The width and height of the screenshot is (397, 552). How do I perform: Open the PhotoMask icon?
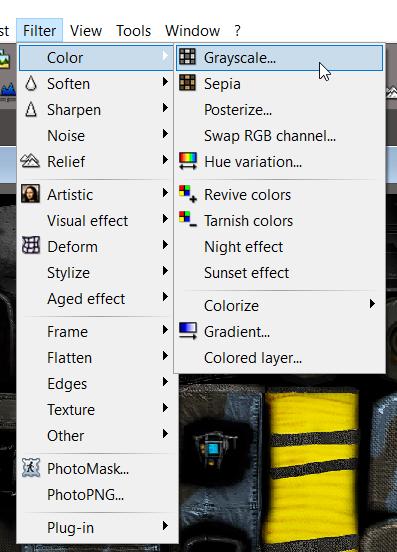click(x=31, y=468)
